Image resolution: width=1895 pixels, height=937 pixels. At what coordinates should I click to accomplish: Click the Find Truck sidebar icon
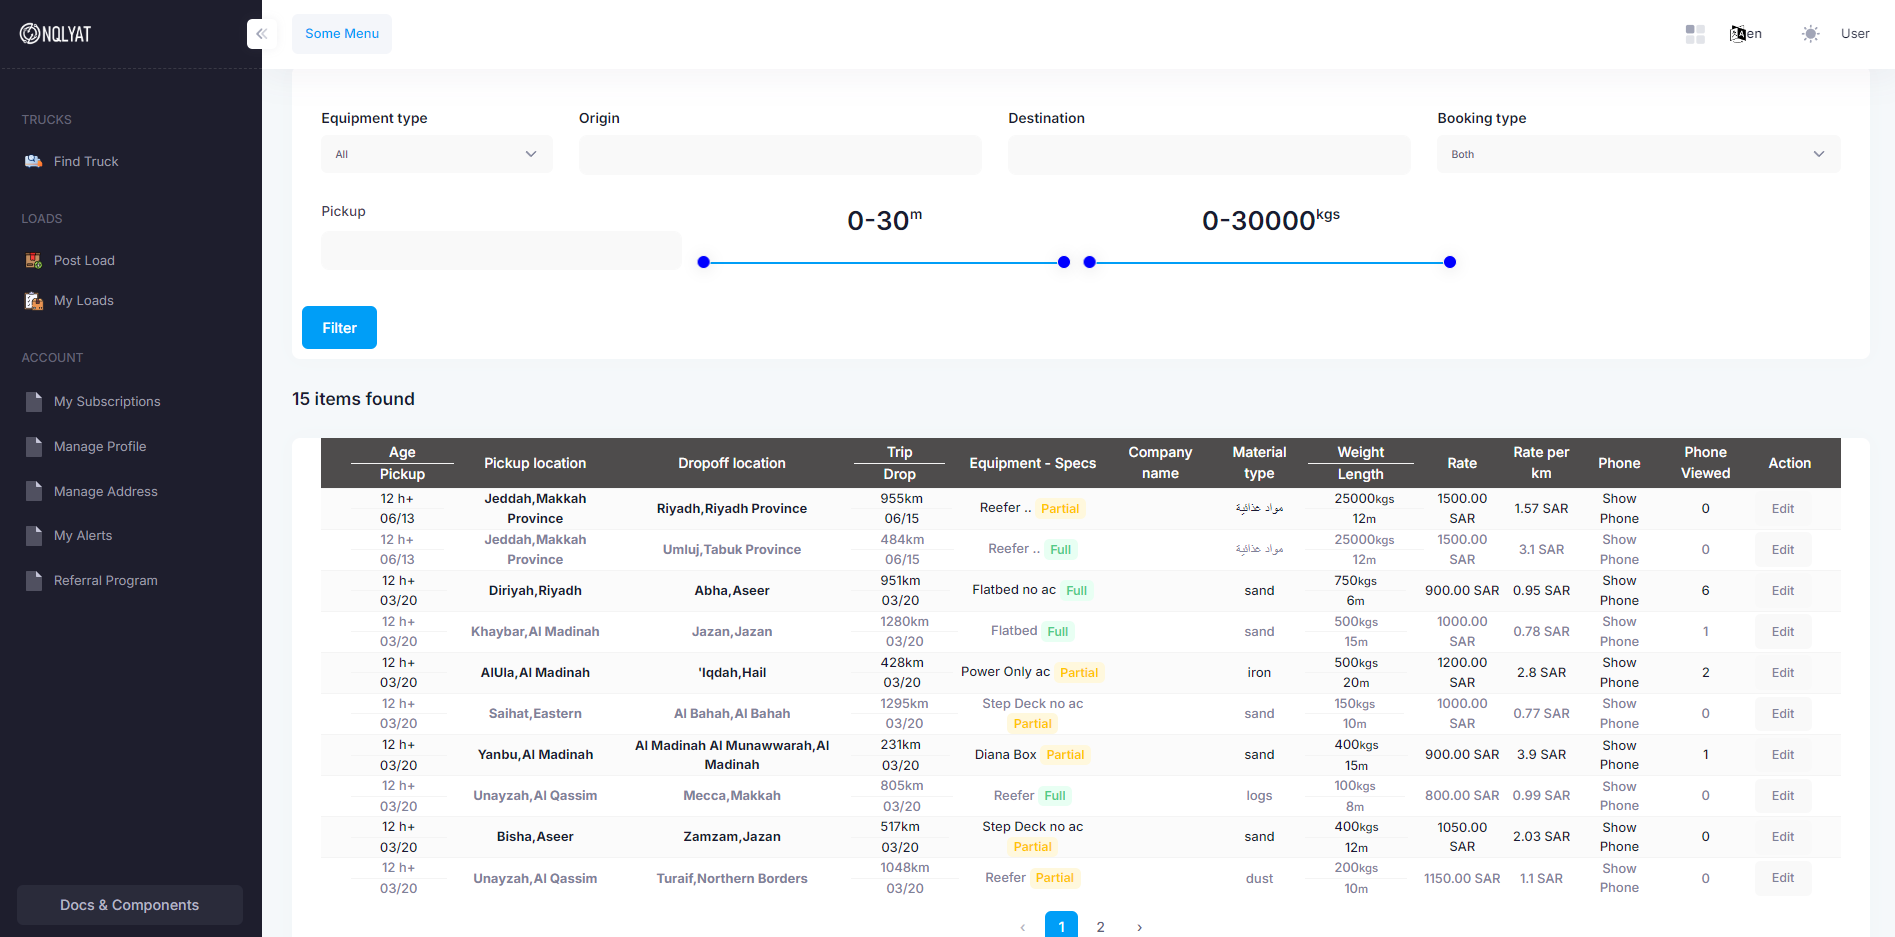coord(33,161)
